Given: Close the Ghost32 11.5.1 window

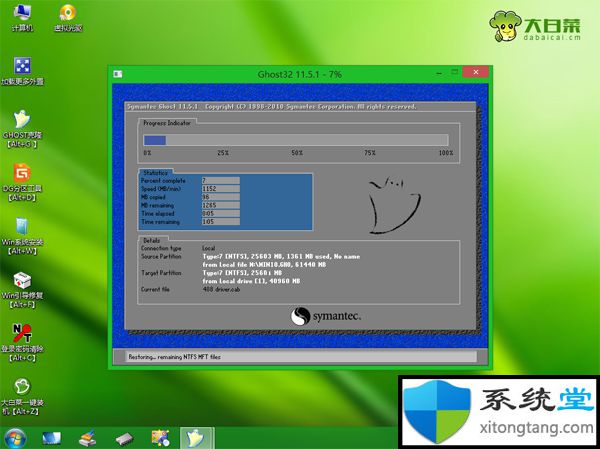Looking at the screenshot, I should (475, 72).
